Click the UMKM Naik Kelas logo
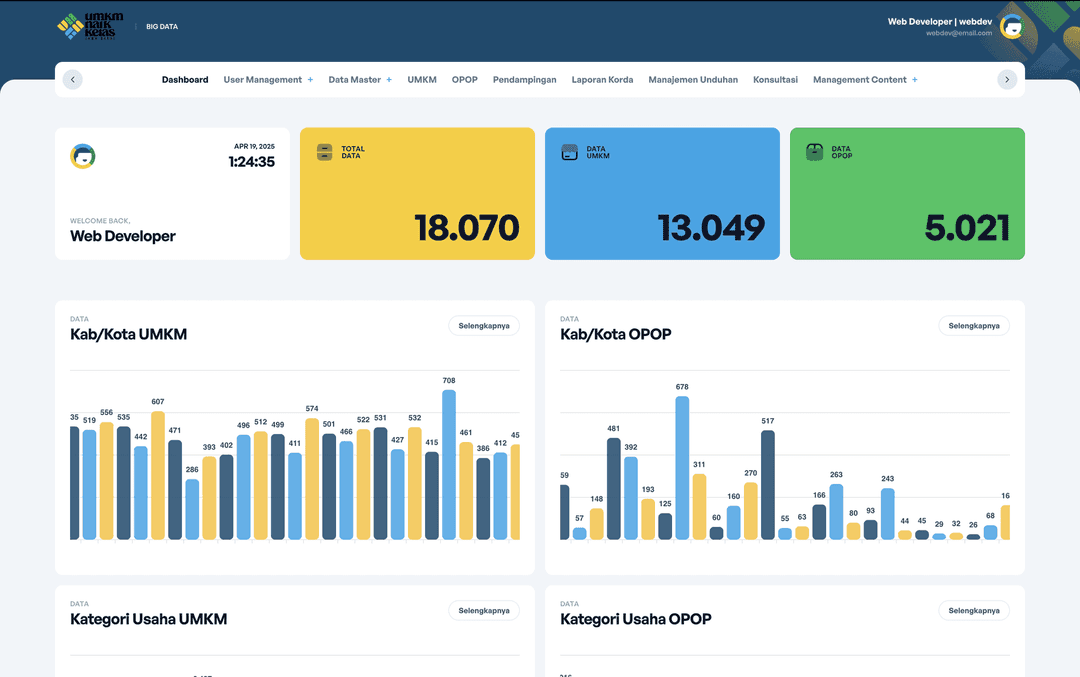Viewport: 1080px width, 677px height. point(83,26)
